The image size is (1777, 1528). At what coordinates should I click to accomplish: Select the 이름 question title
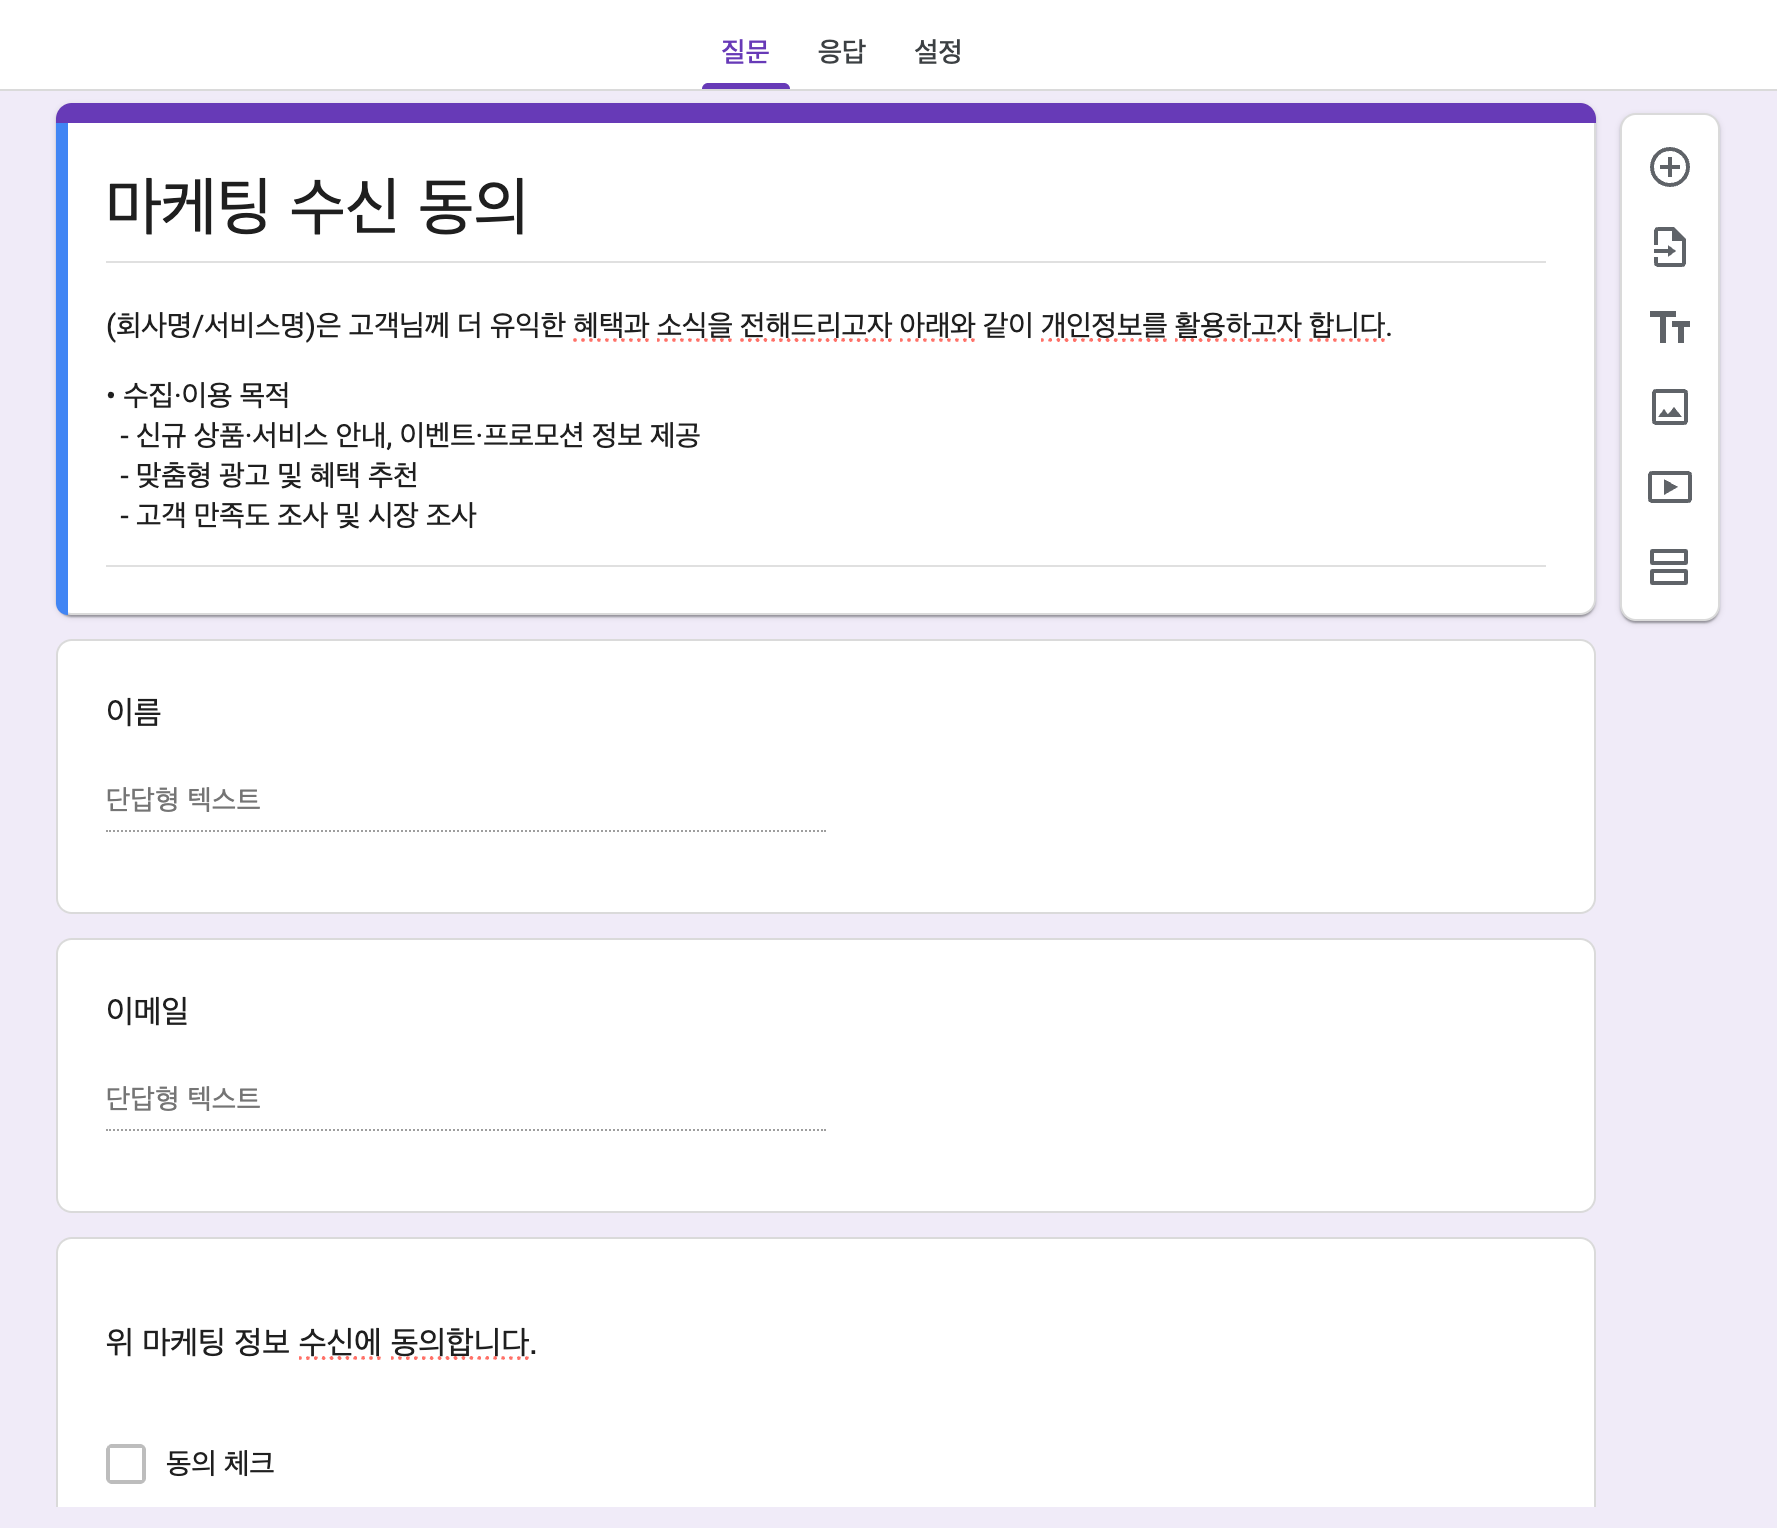coord(134,712)
